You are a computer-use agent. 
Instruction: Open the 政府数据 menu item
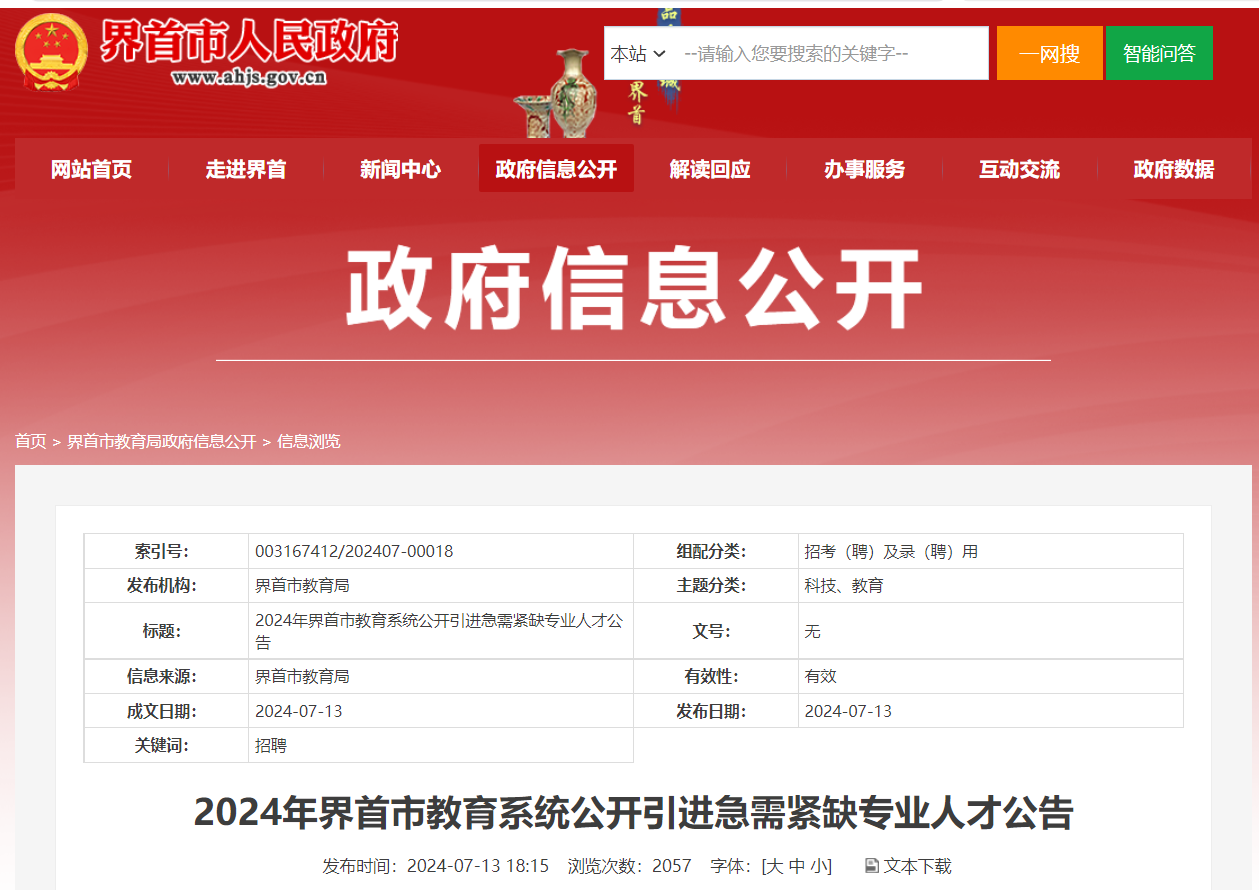click(1174, 169)
